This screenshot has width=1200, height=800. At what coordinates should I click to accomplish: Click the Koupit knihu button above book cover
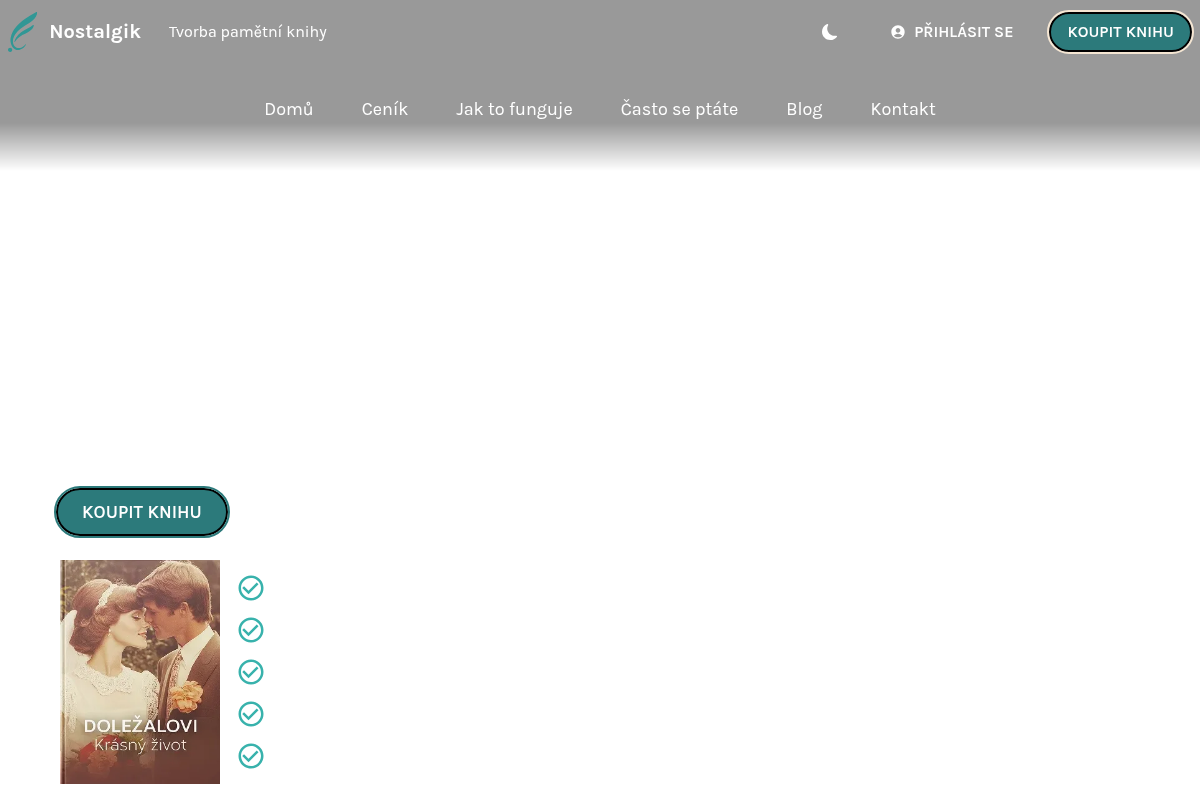(x=142, y=512)
